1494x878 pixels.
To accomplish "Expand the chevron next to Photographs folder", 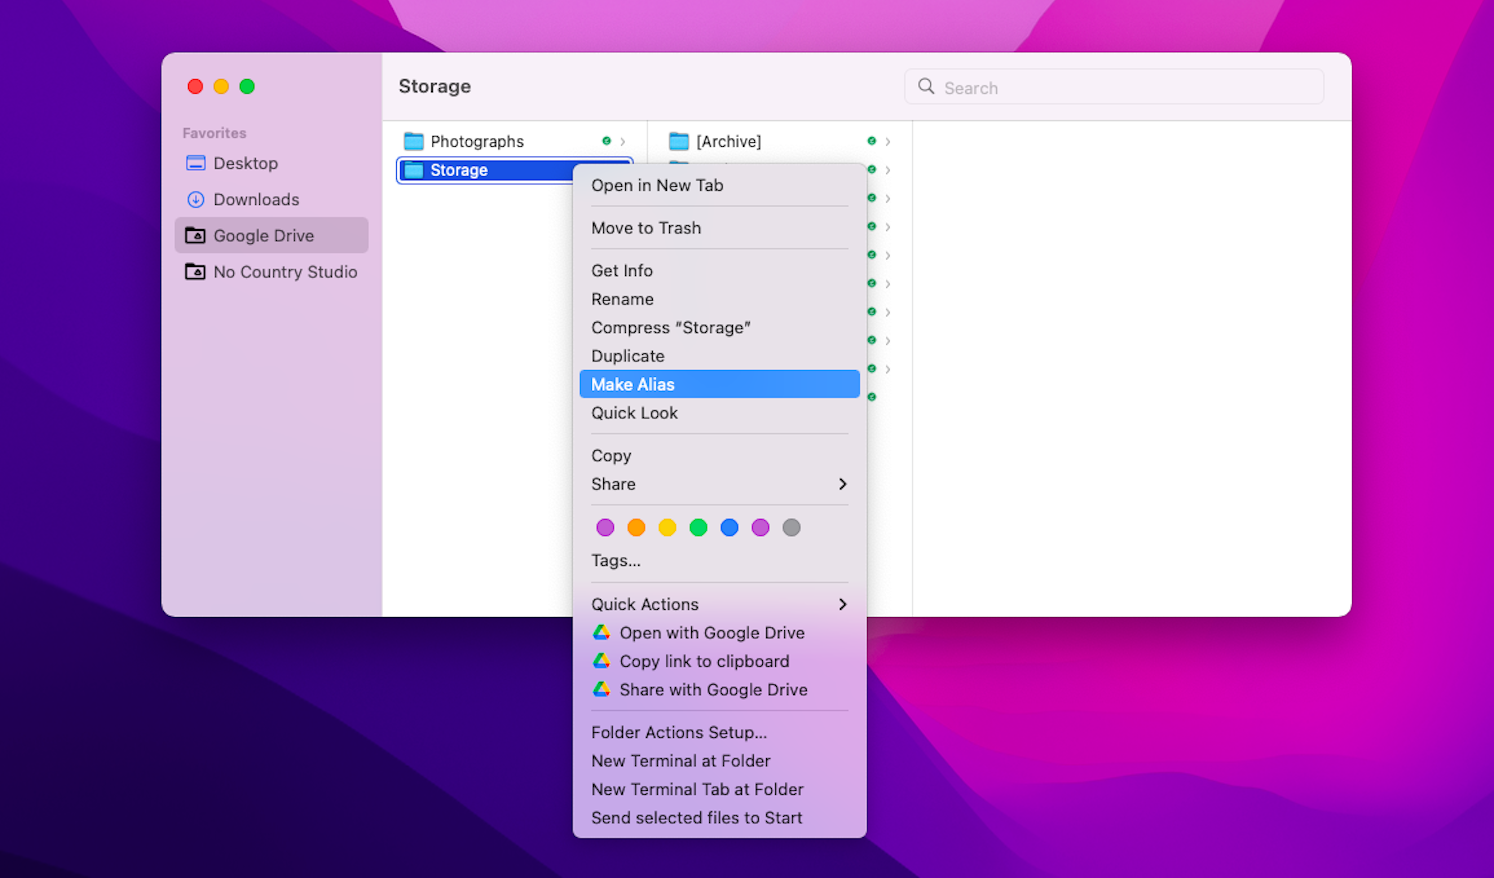I will coord(623,141).
